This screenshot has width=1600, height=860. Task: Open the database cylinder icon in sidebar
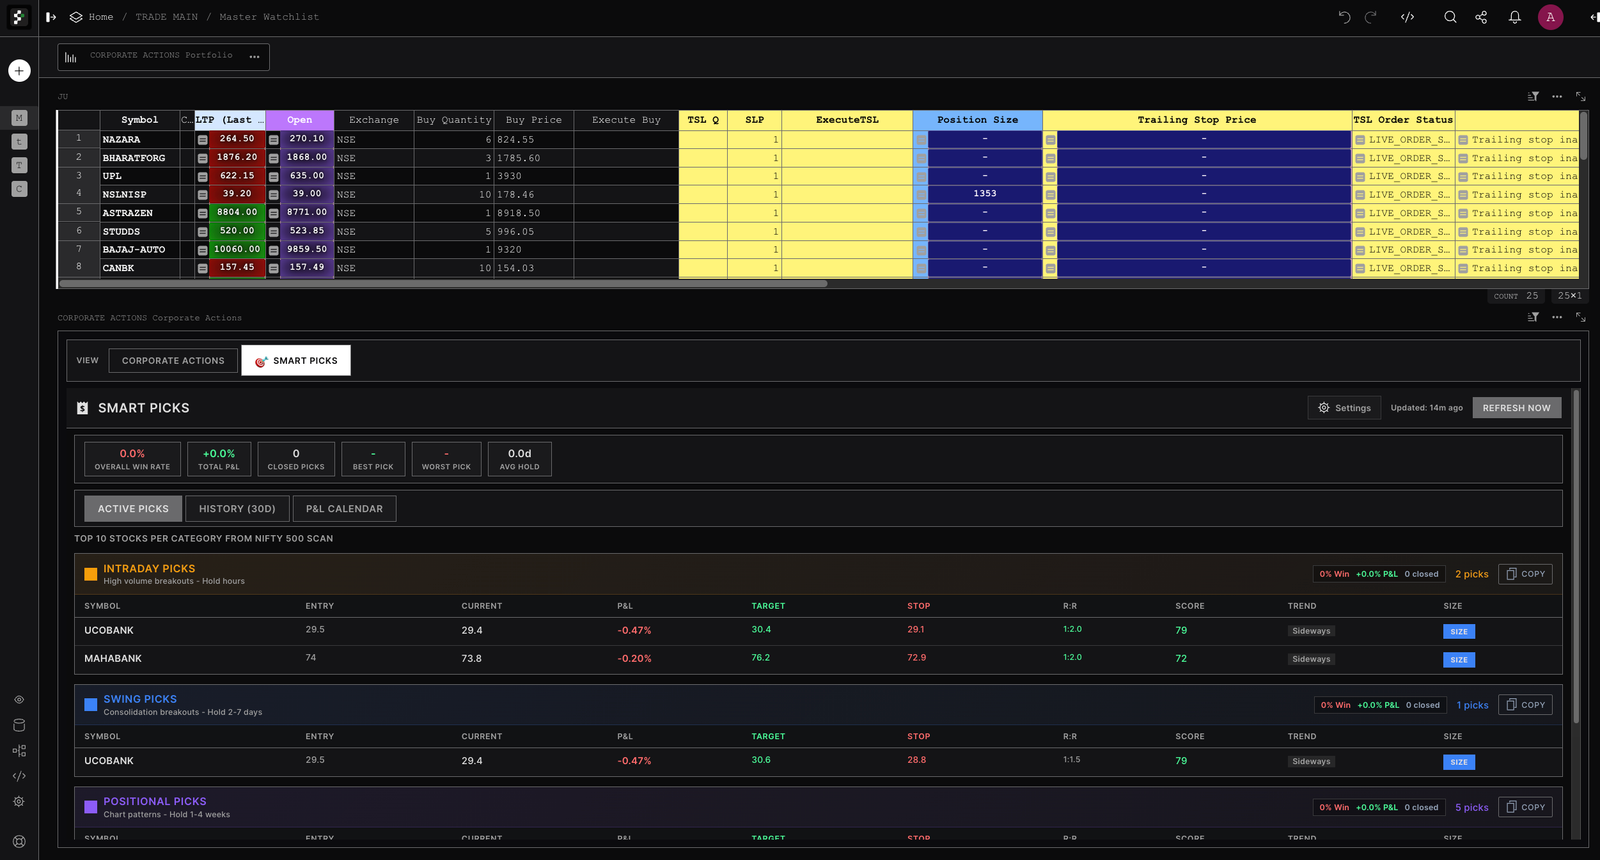coord(19,725)
